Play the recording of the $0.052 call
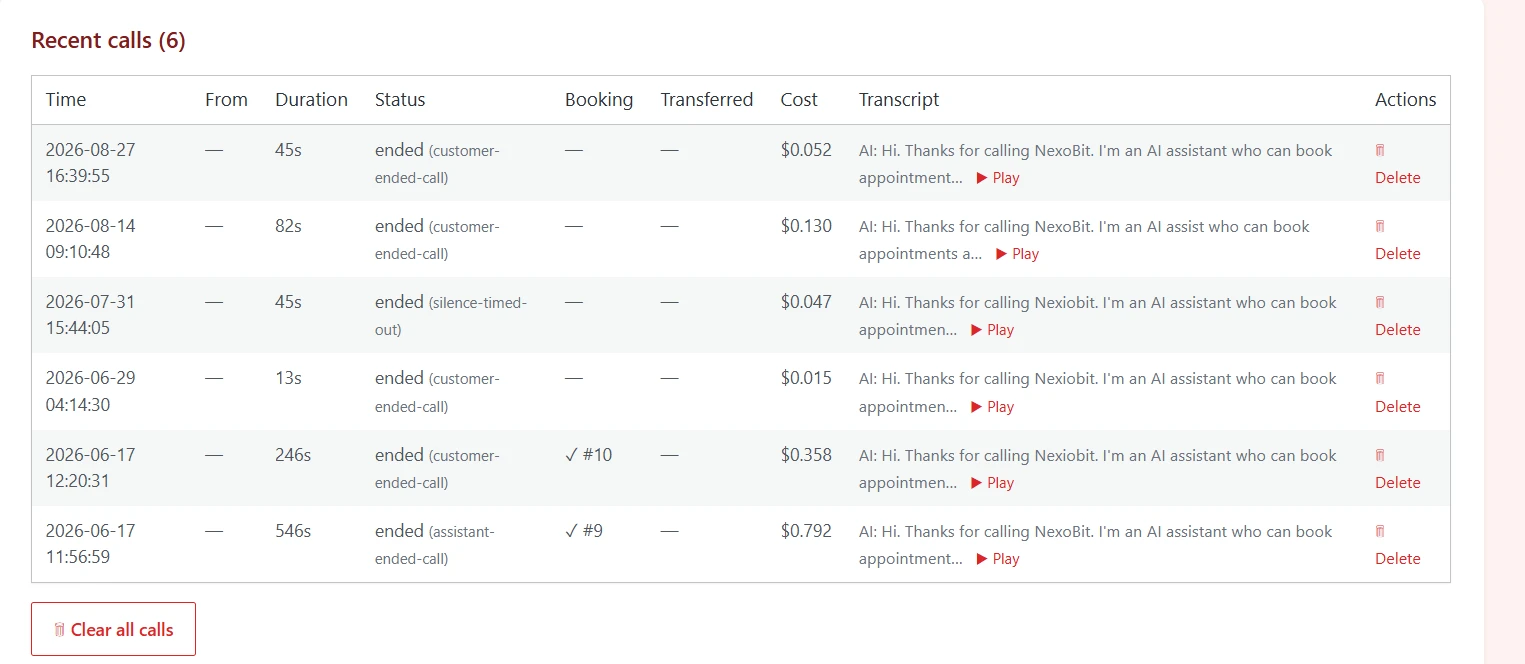 point(998,178)
